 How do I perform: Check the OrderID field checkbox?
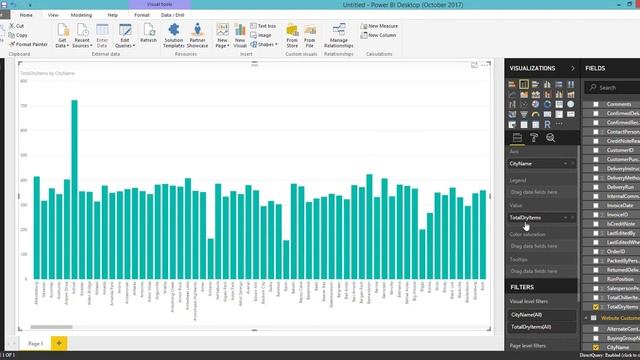coord(596,251)
